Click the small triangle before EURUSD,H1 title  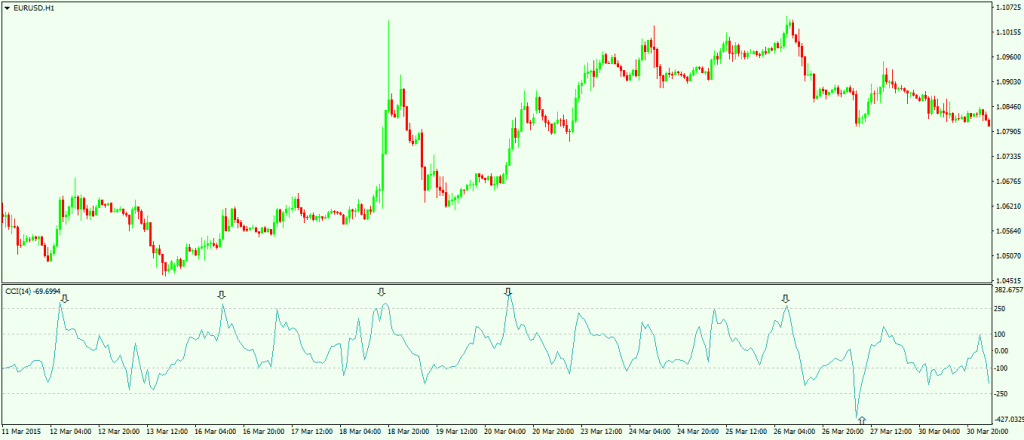coord(7,7)
